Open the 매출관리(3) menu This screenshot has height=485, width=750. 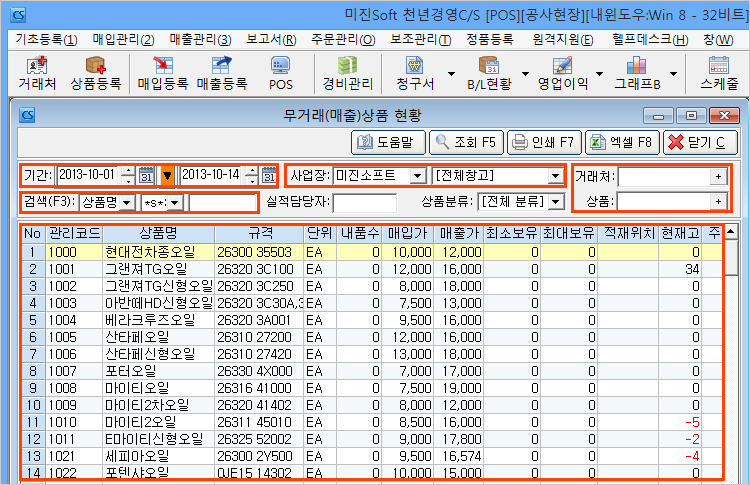click(x=200, y=40)
